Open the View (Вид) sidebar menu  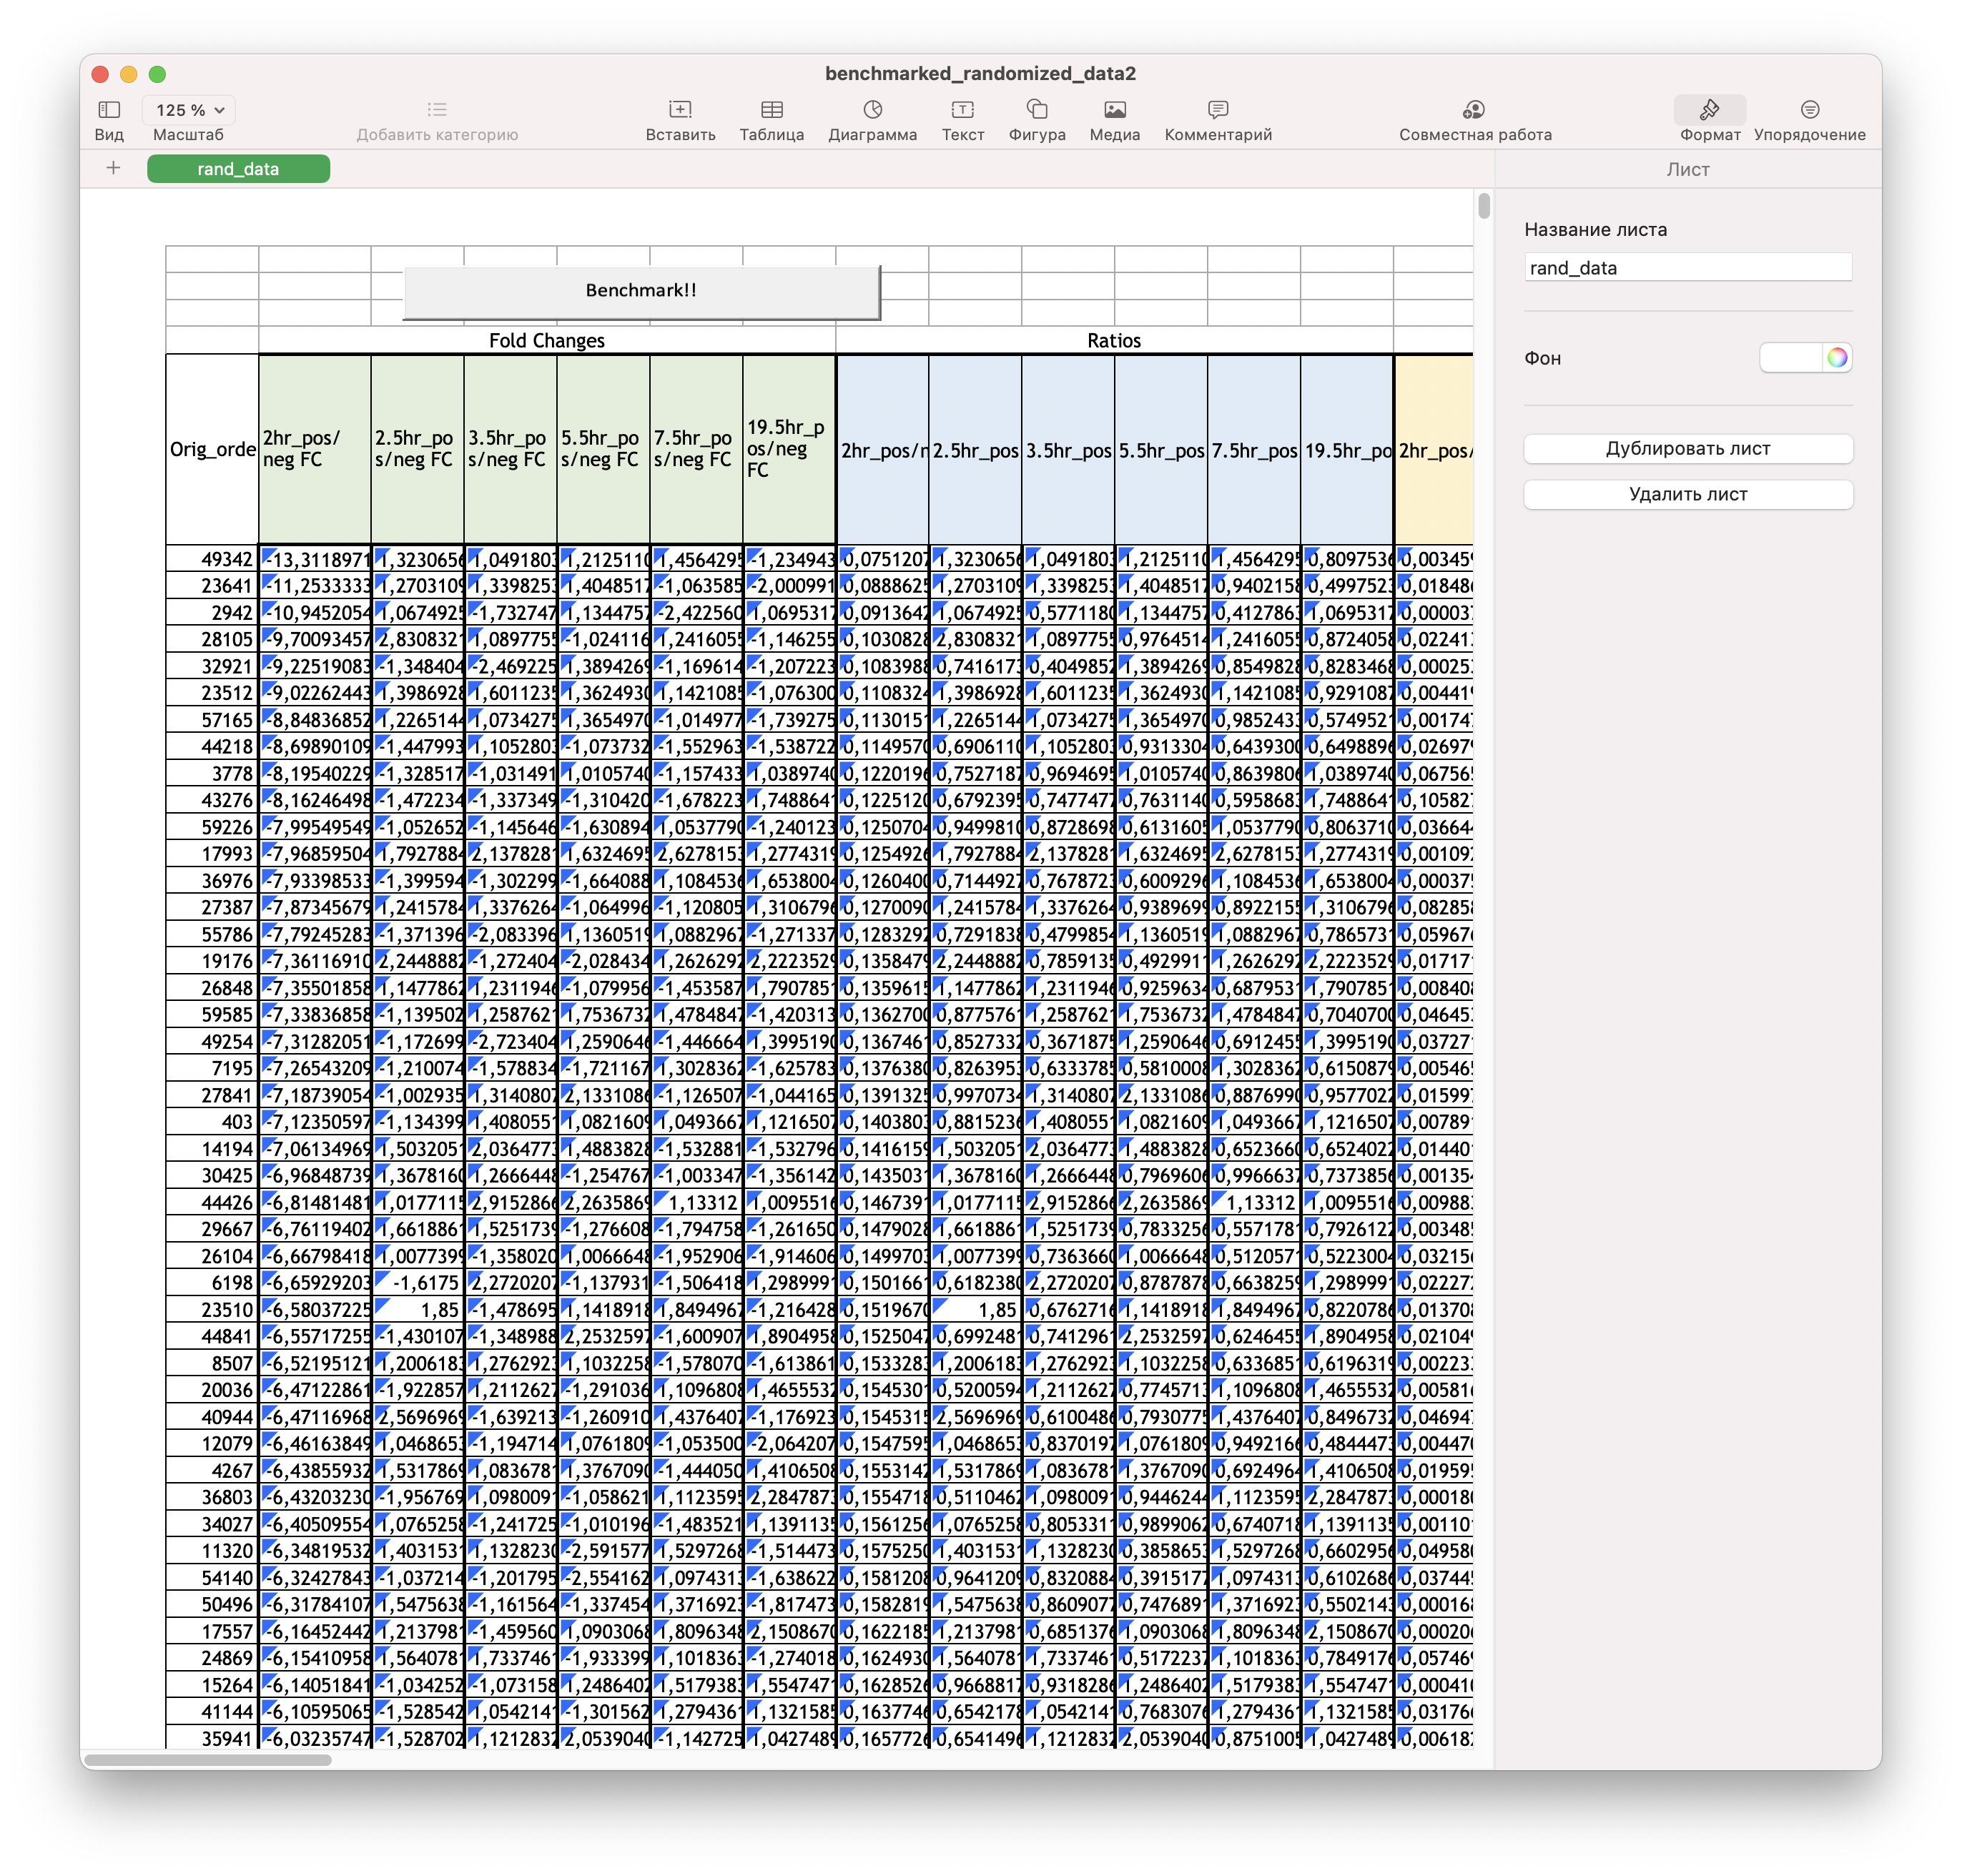click(109, 110)
